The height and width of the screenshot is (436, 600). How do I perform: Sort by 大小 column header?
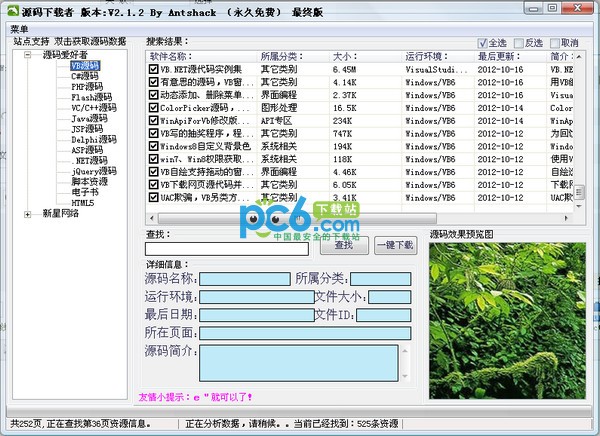pyautogui.click(x=365, y=57)
